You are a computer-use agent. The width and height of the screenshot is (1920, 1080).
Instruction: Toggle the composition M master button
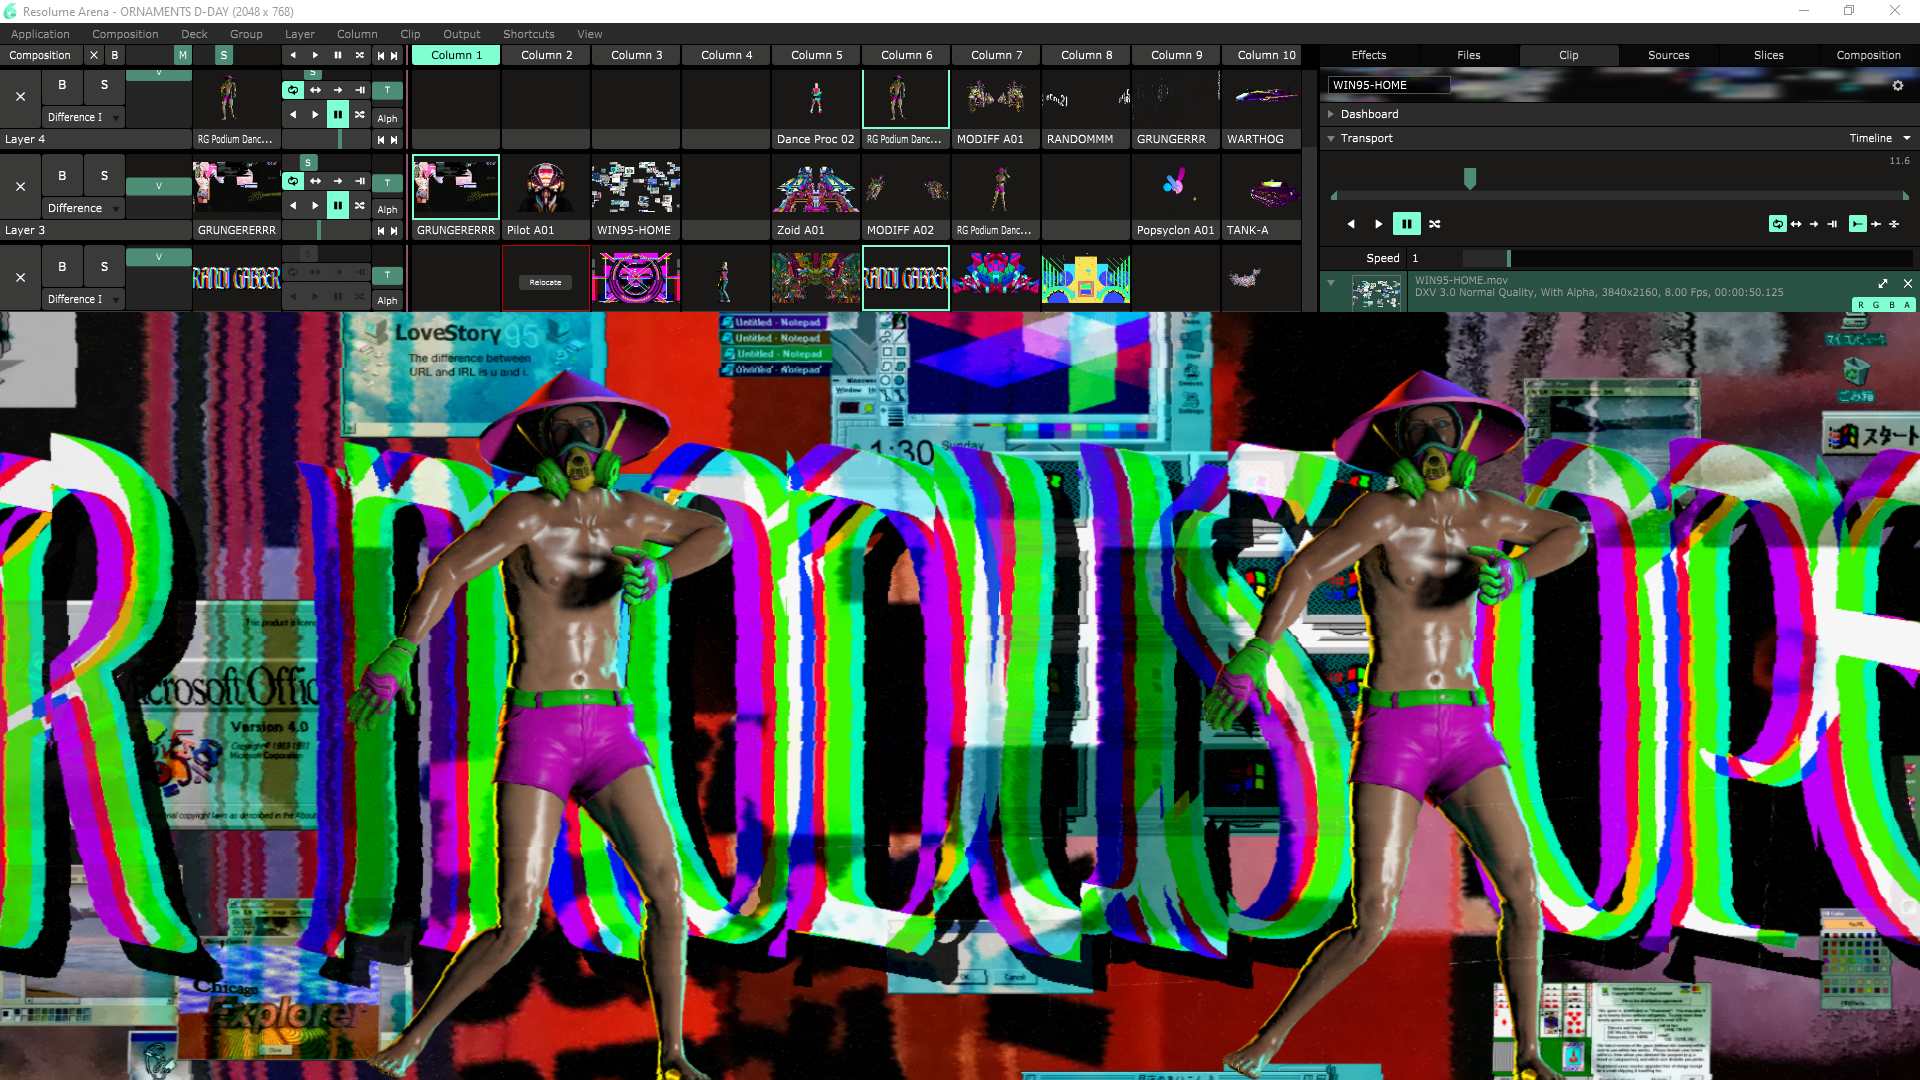click(x=182, y=56)
